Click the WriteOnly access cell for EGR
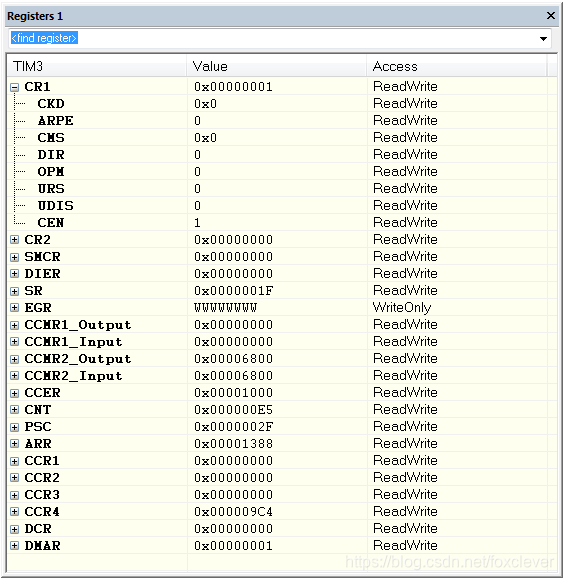Viewport: 564px width, 580px height. 402,308
